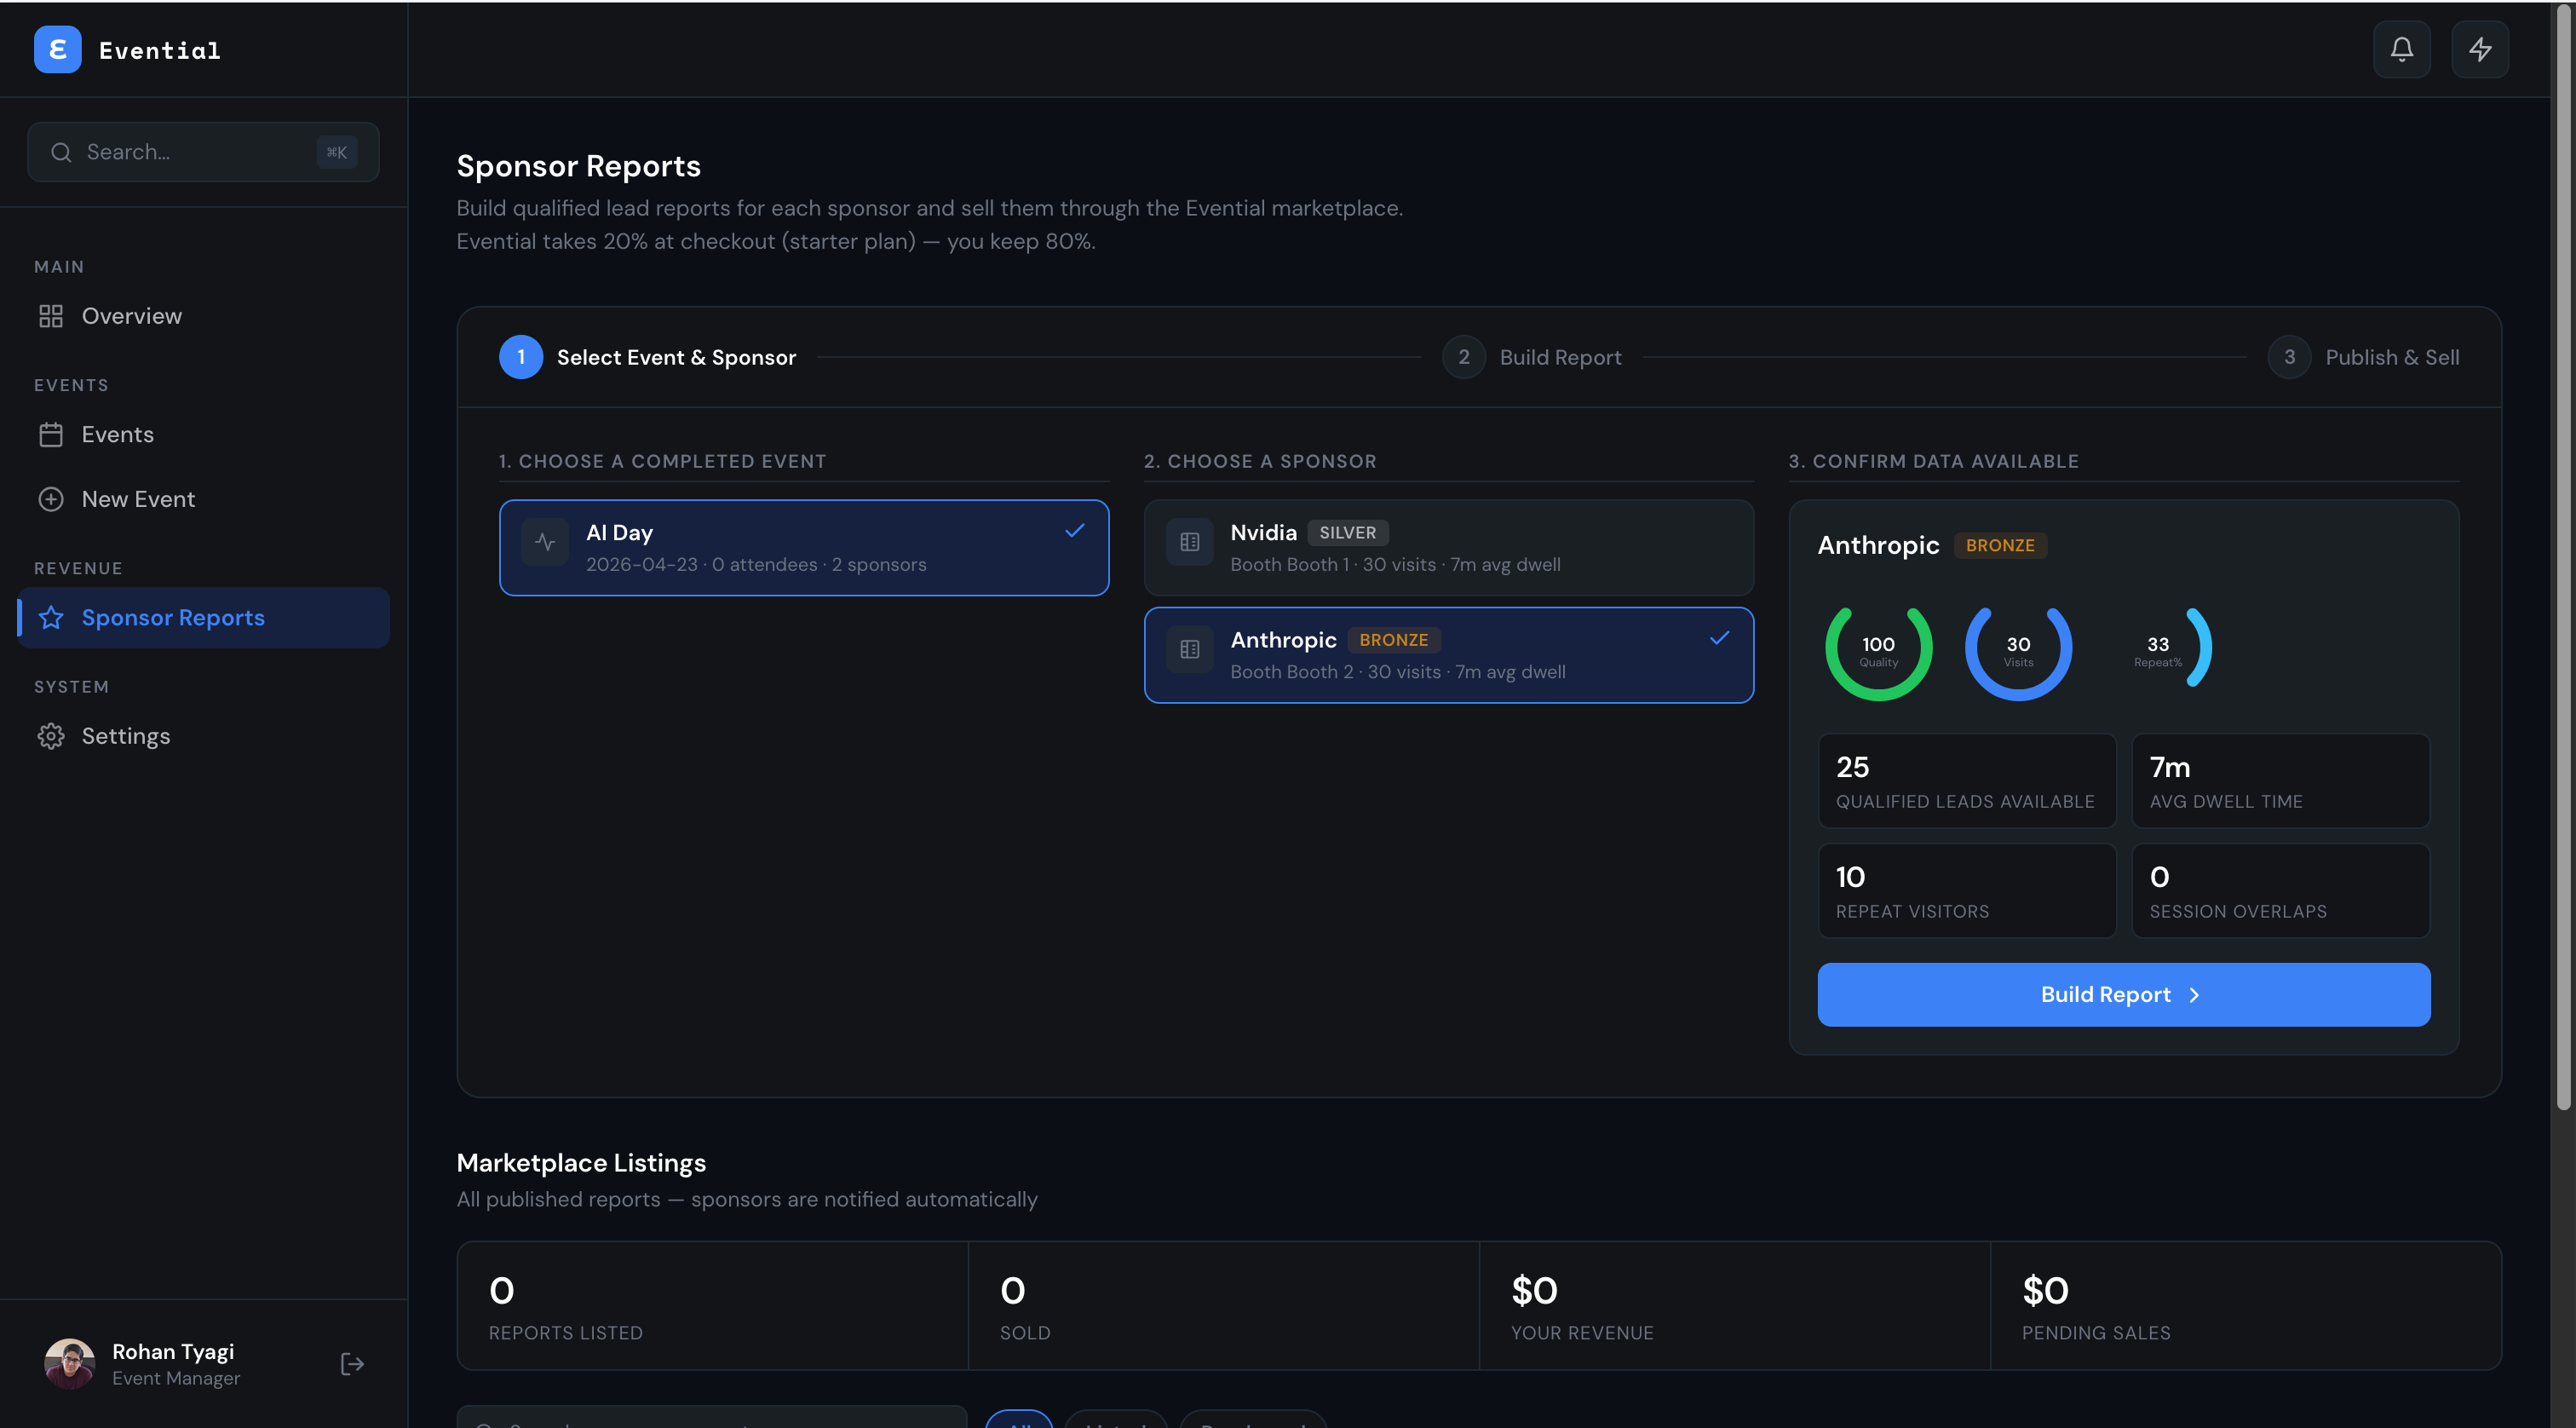Open the notifications bell icon
The height and width of the screenshot is (1428, 2576).
click(x=2401, y=49)
